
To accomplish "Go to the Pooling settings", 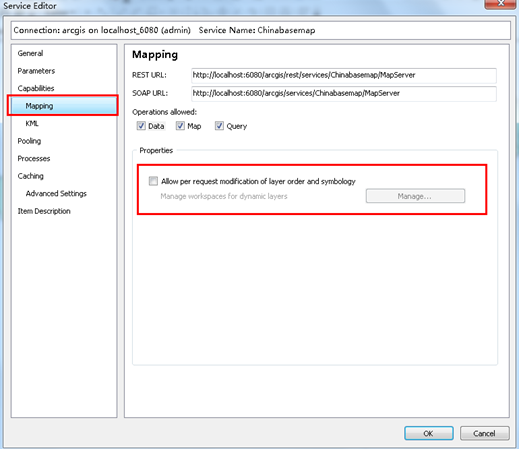I will (x=29, y=141).
